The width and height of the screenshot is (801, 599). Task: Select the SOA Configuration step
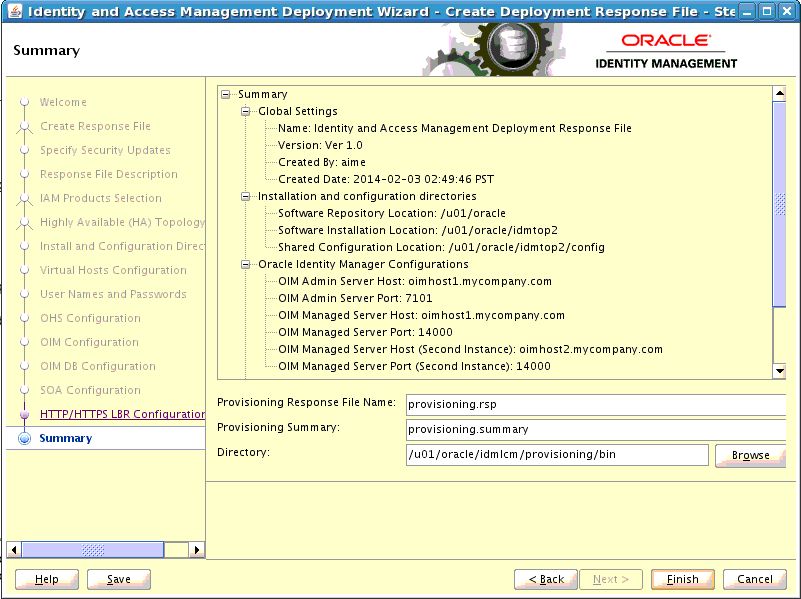(x=90, y=390)
